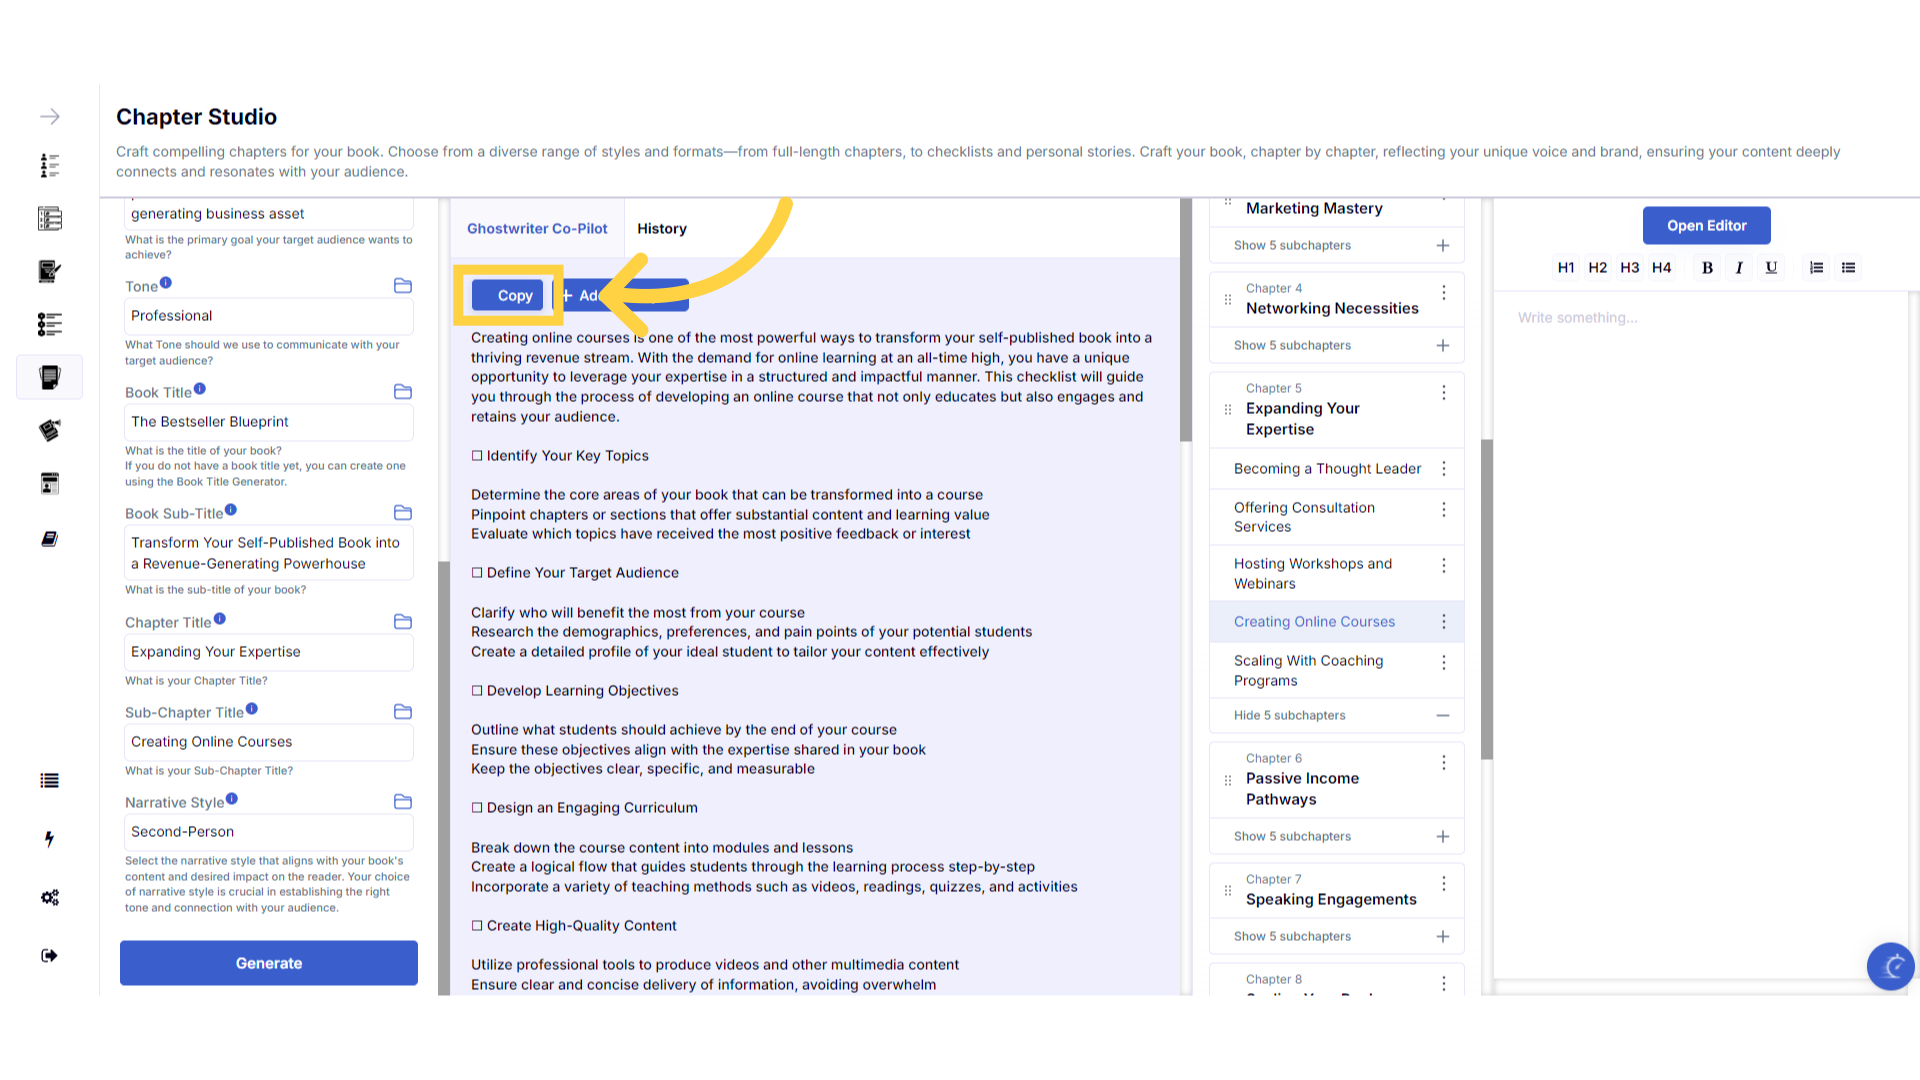Click the sidebar expand arrow icon
The image size is (1920, 1080).
point(50,117)
